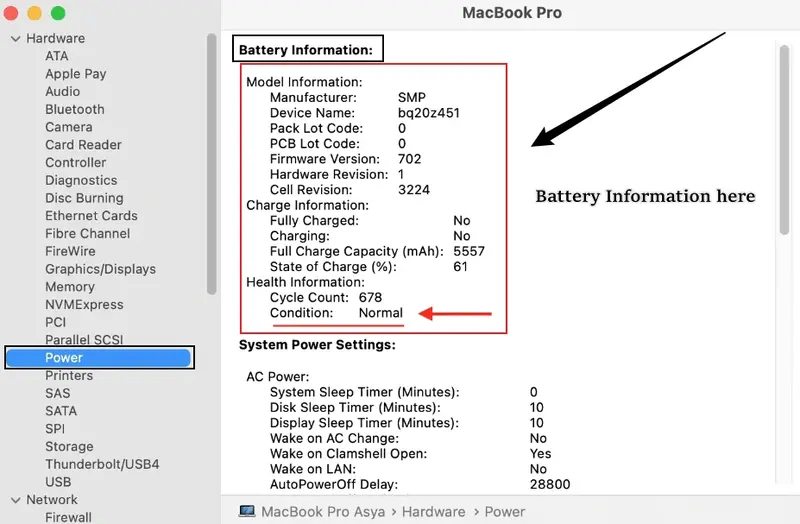Click MacBook Pro Asya in path bar
The width and height of the screenshot is (800, 524).
[x=323, y=512]
